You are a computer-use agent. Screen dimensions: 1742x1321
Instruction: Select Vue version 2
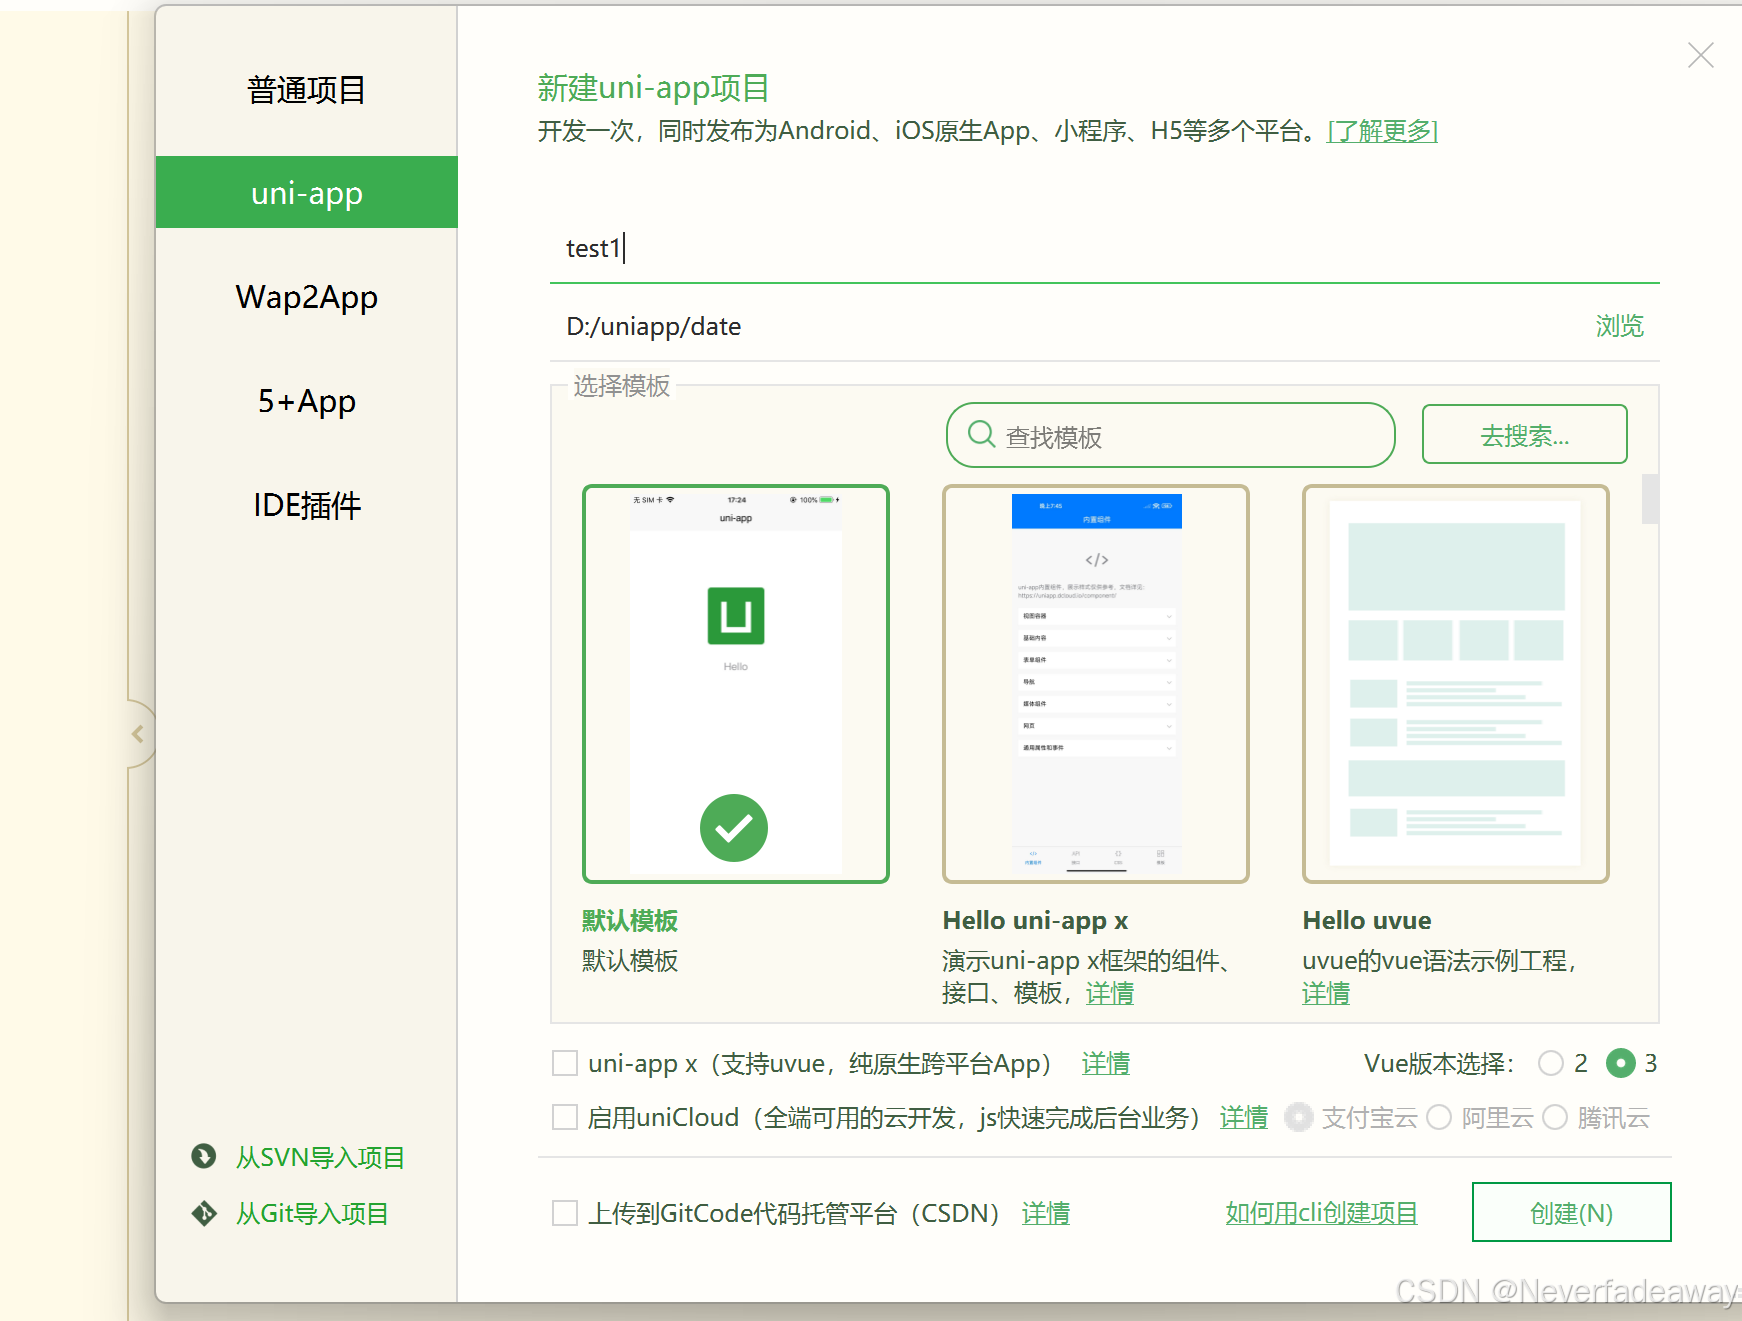pos(1551,1064)
